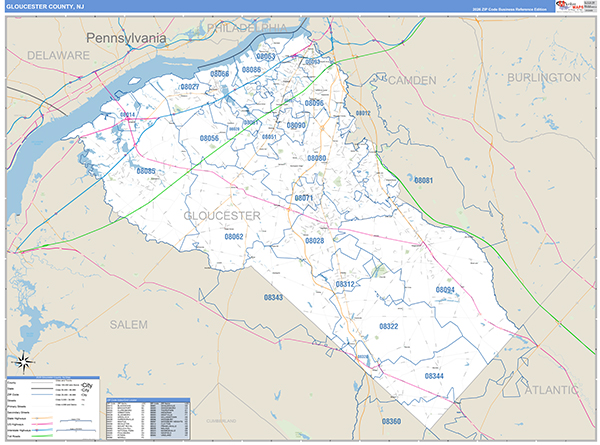Viewport: 600px width, 445px height.
Task: Select ZIP code 08085 label
Action: pos(146,171)
